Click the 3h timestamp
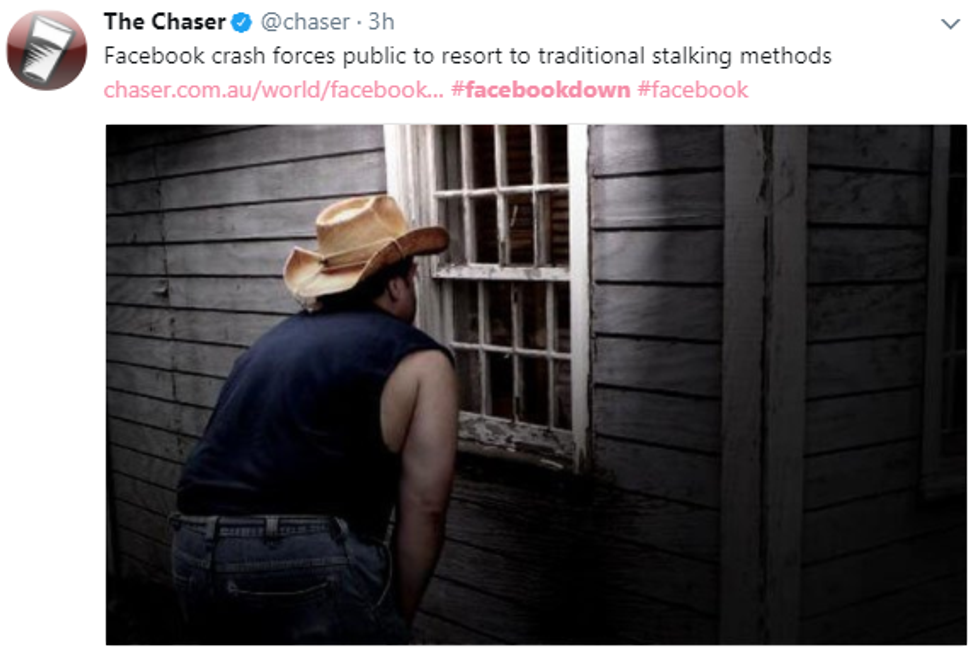This screenshot has width=980, height=665. click(381, 22)
